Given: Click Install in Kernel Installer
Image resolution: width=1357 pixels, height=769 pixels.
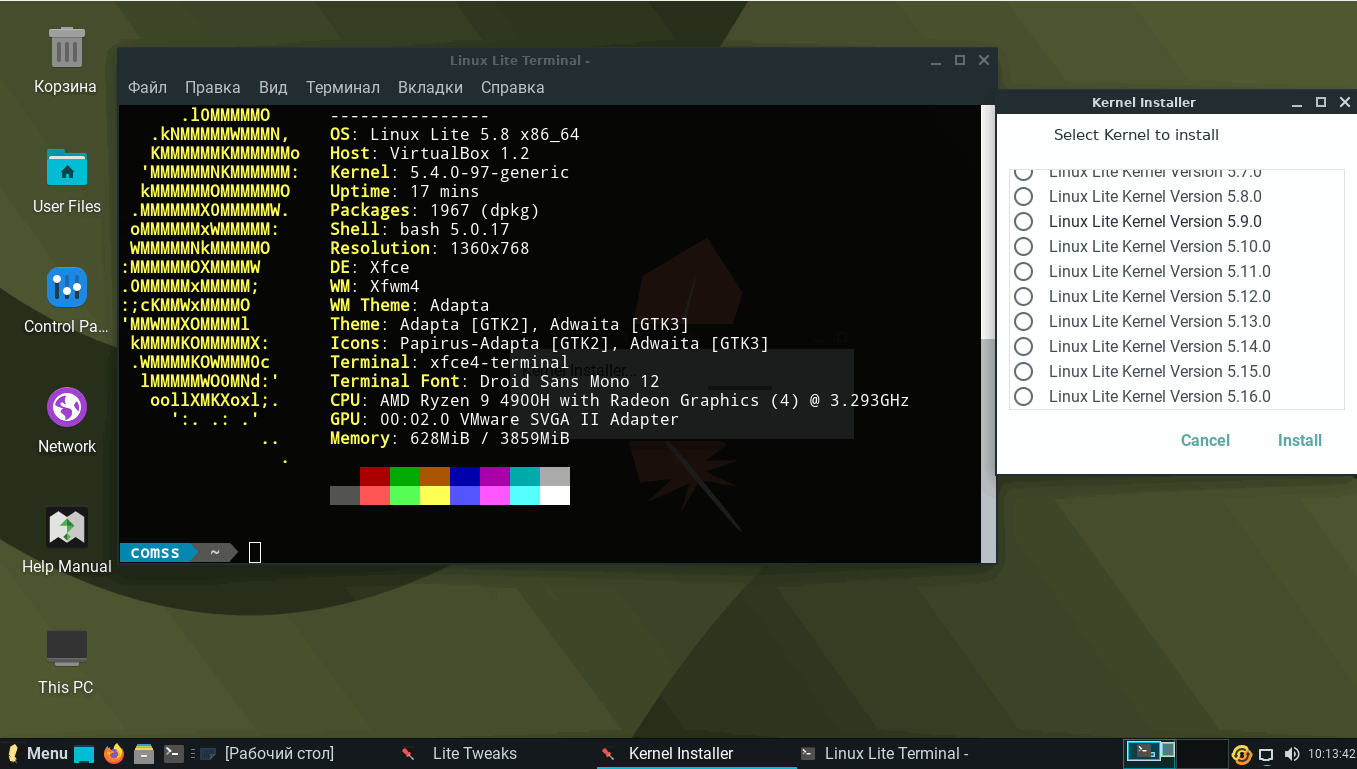Looking at the screenshot, I should pyautogui.click(x=1300, y=440).
